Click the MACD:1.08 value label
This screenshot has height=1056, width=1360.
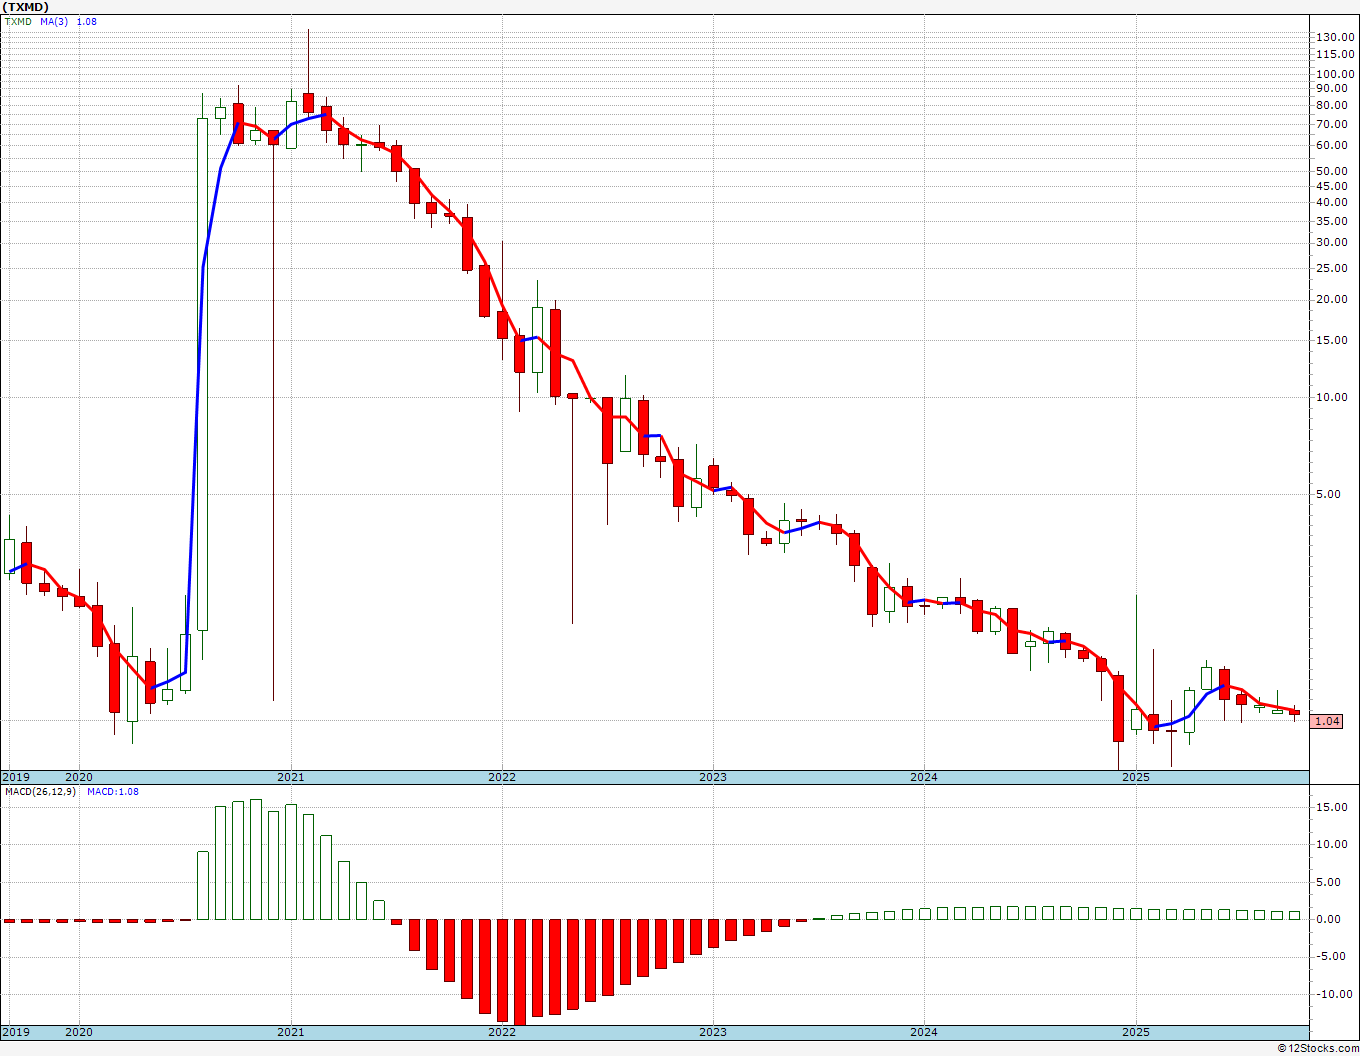pyautogui.click(x=113, y=791)
